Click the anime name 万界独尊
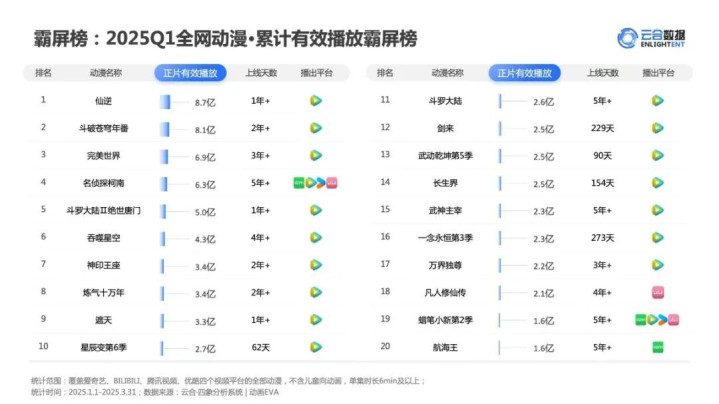 [x=445, y=265]
